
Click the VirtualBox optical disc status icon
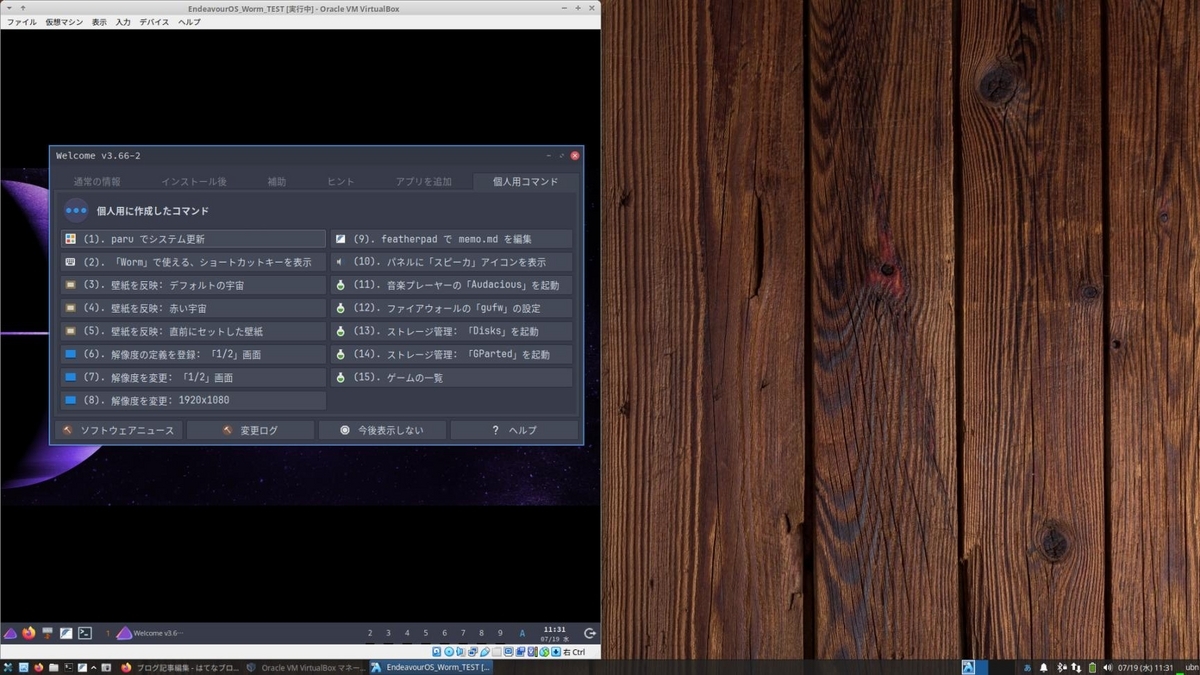tap(448, 651)
